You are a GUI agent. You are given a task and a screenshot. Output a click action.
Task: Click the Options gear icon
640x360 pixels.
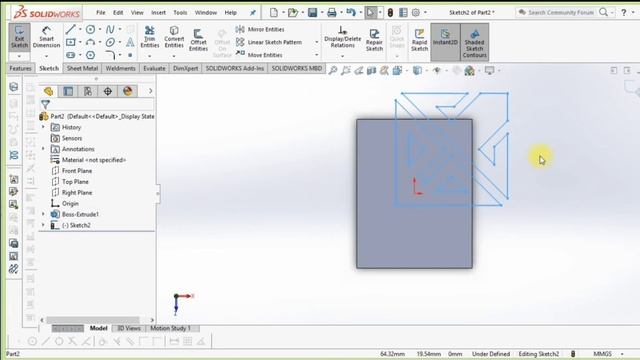pyautogui.click(x=416, y=13)
